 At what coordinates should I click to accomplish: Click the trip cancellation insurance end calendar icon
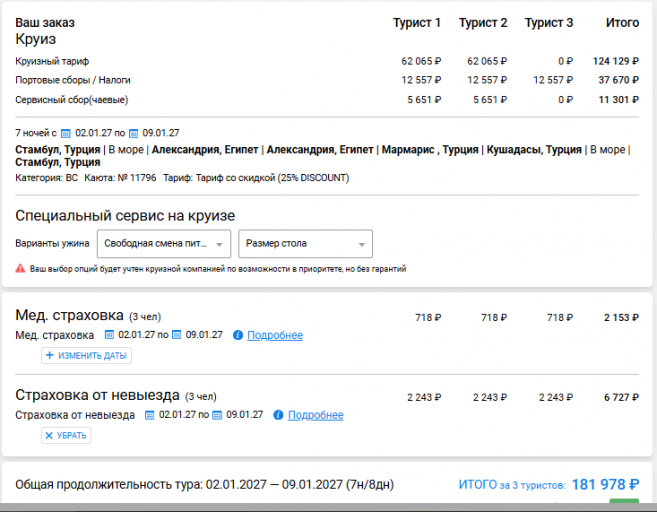pyautogui.click(x=217, y=415)
